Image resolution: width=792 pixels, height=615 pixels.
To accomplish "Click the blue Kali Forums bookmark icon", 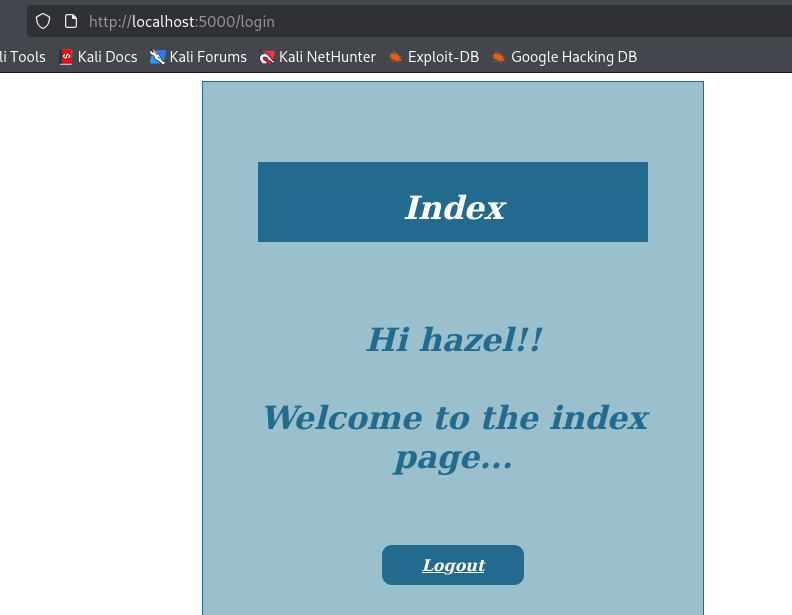I will [157, 57].
